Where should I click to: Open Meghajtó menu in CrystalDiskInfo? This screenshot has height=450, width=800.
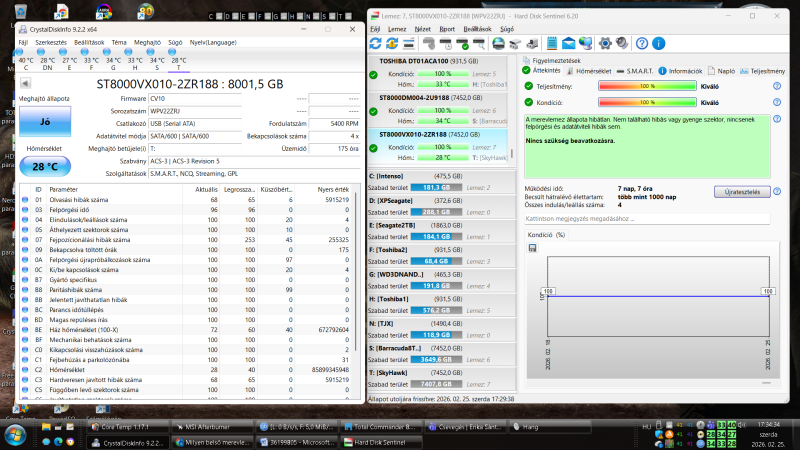147,42
